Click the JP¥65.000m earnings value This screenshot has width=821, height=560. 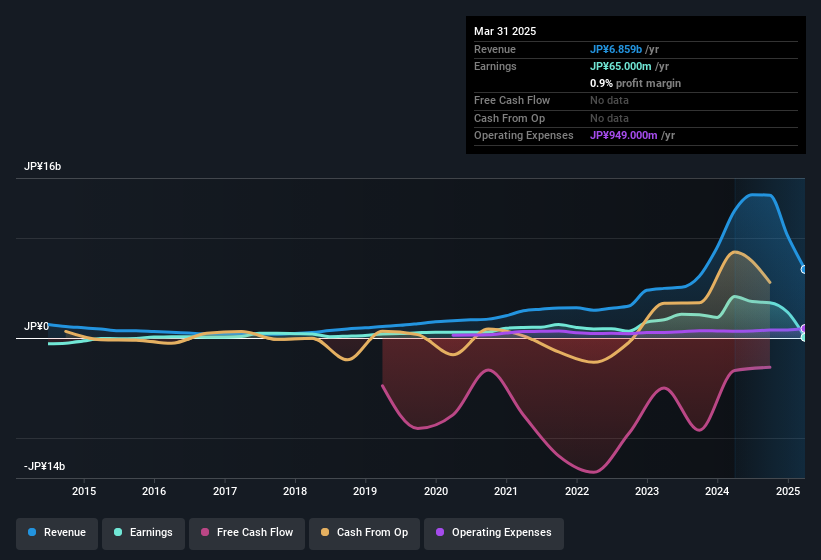click(620, 66)
